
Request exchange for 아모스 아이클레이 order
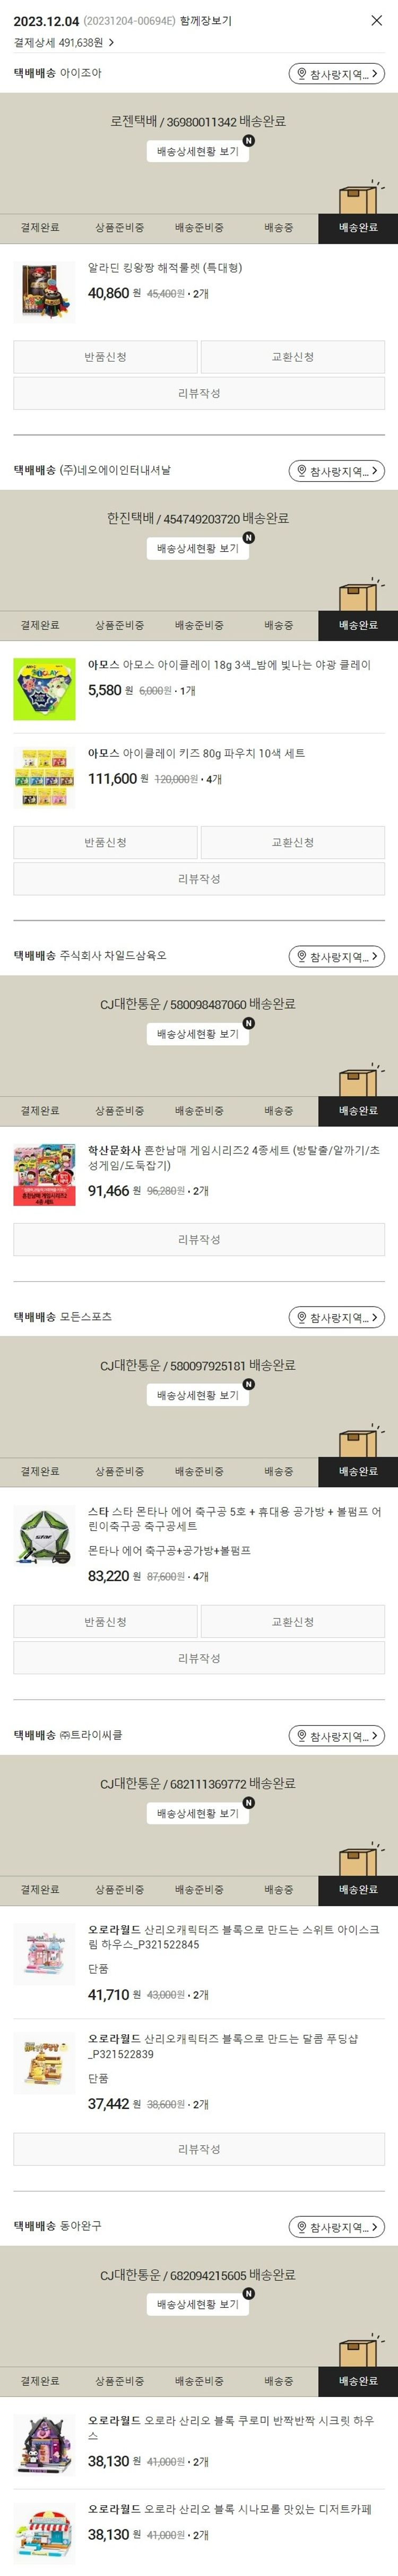[293, 842]
